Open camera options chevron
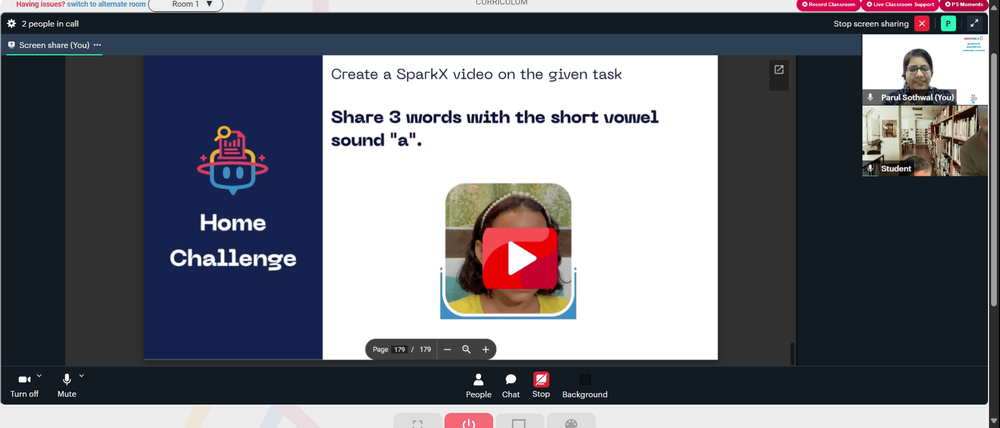Screen dimensions: 1000x428 (x=39, y=376)
